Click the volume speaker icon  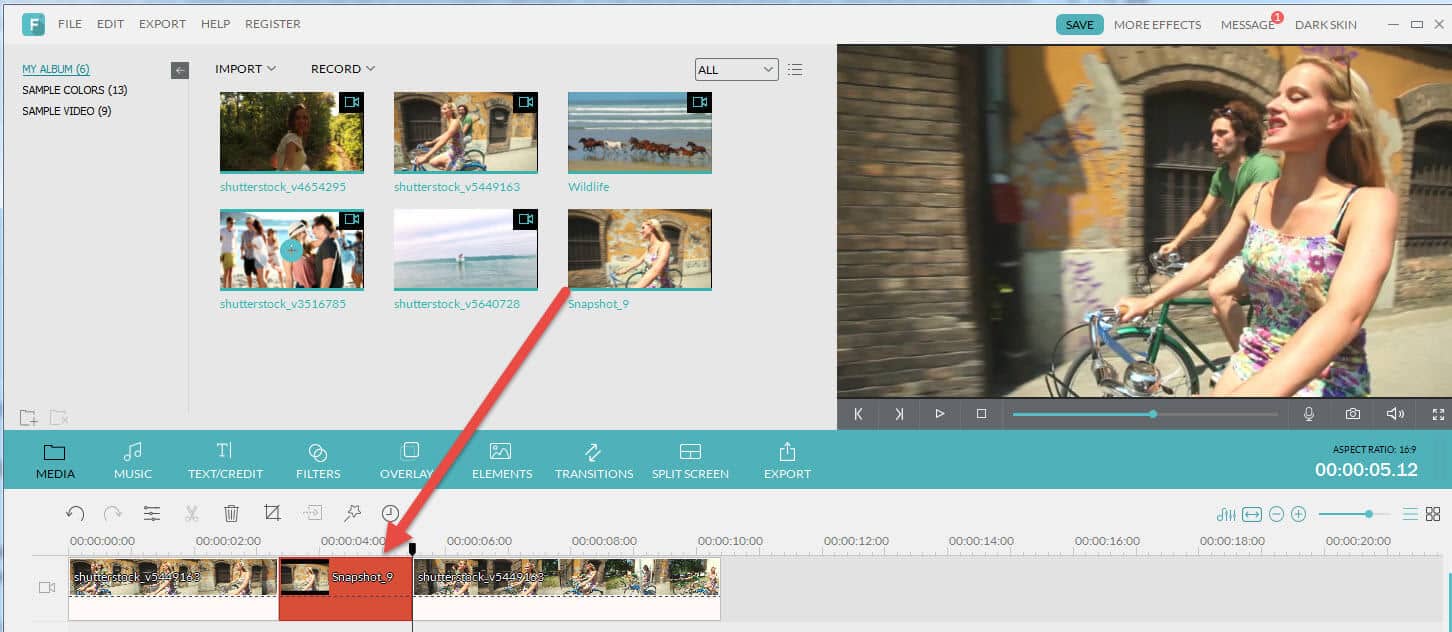1395,414
